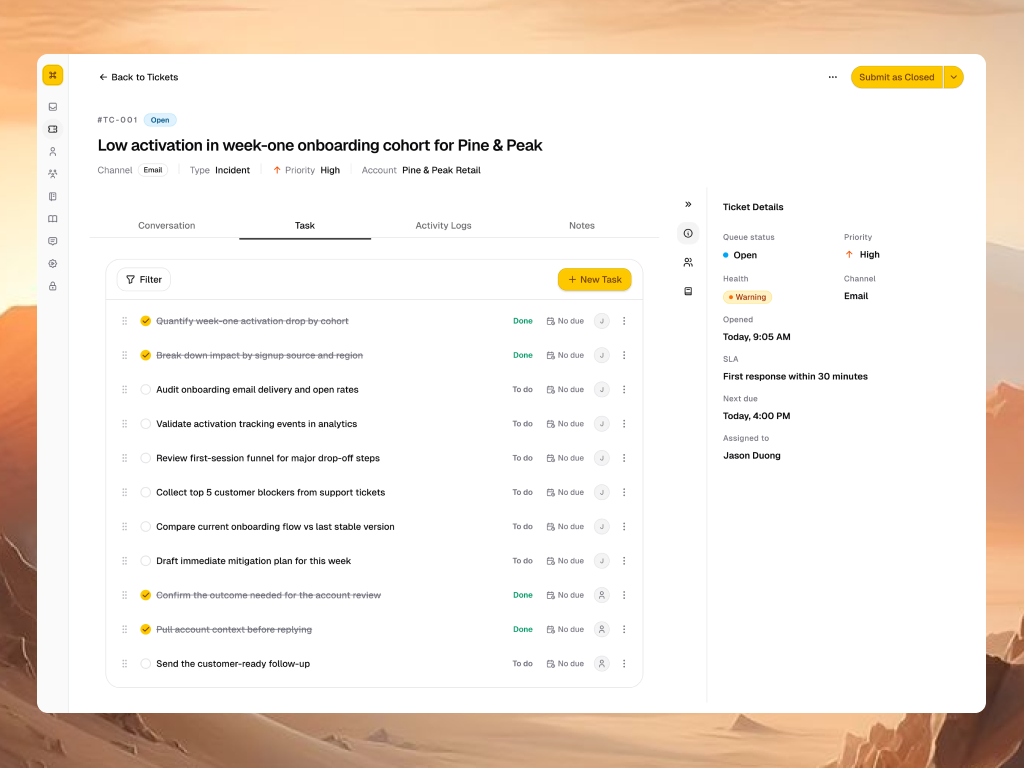Screen dimensions: 1024x768
Task: Open the team group icon in sidebar
Action: click(53, 174)
